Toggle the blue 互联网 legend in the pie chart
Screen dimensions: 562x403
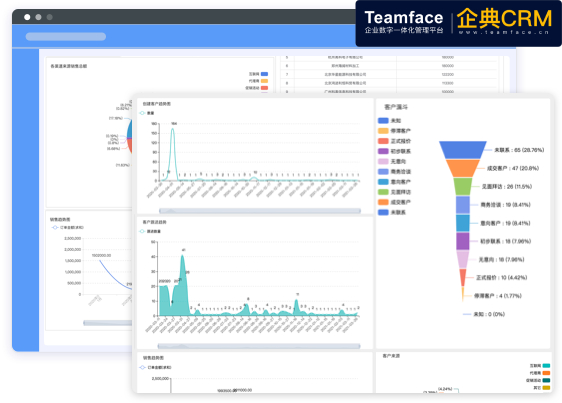(x=264, y=74)
